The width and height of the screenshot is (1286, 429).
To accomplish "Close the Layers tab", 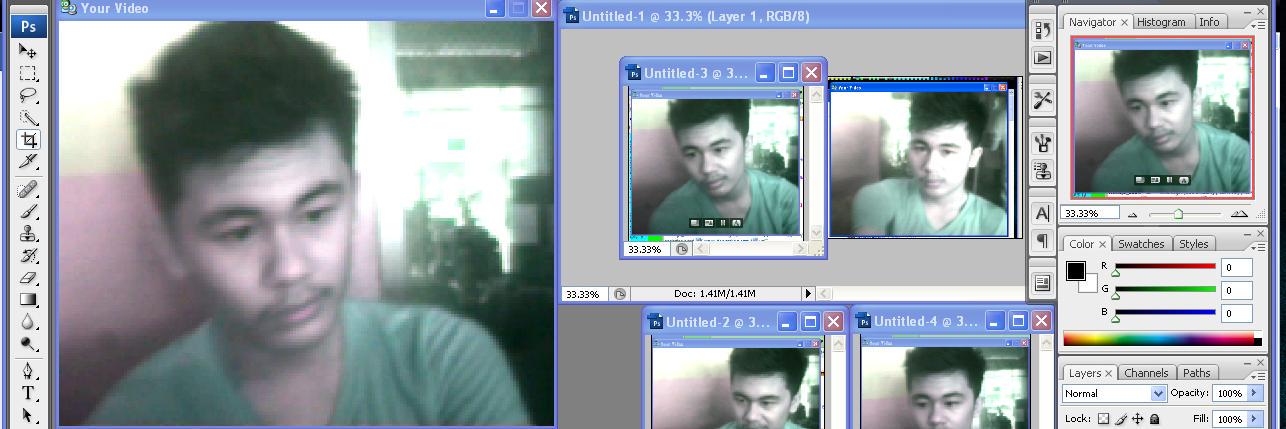I will coord(1110,373).
